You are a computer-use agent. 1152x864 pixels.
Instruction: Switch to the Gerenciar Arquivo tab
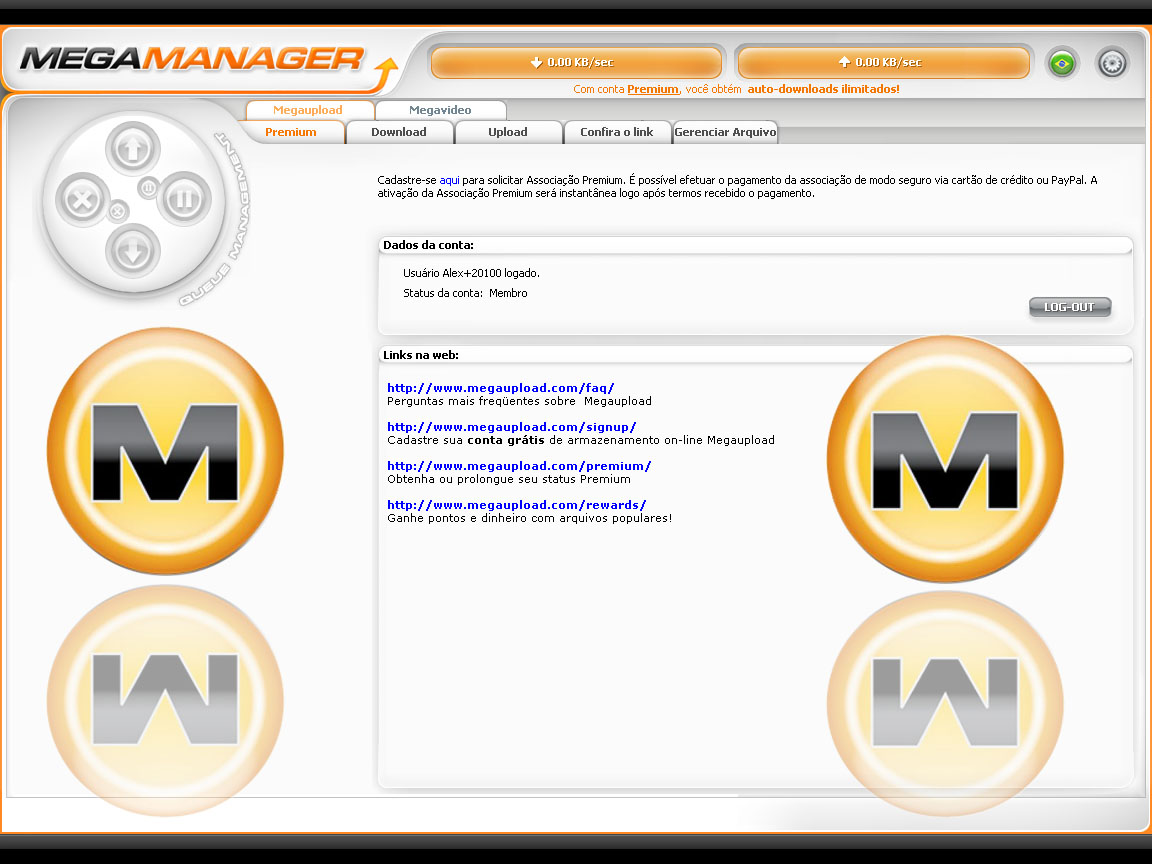pos(725,131)
